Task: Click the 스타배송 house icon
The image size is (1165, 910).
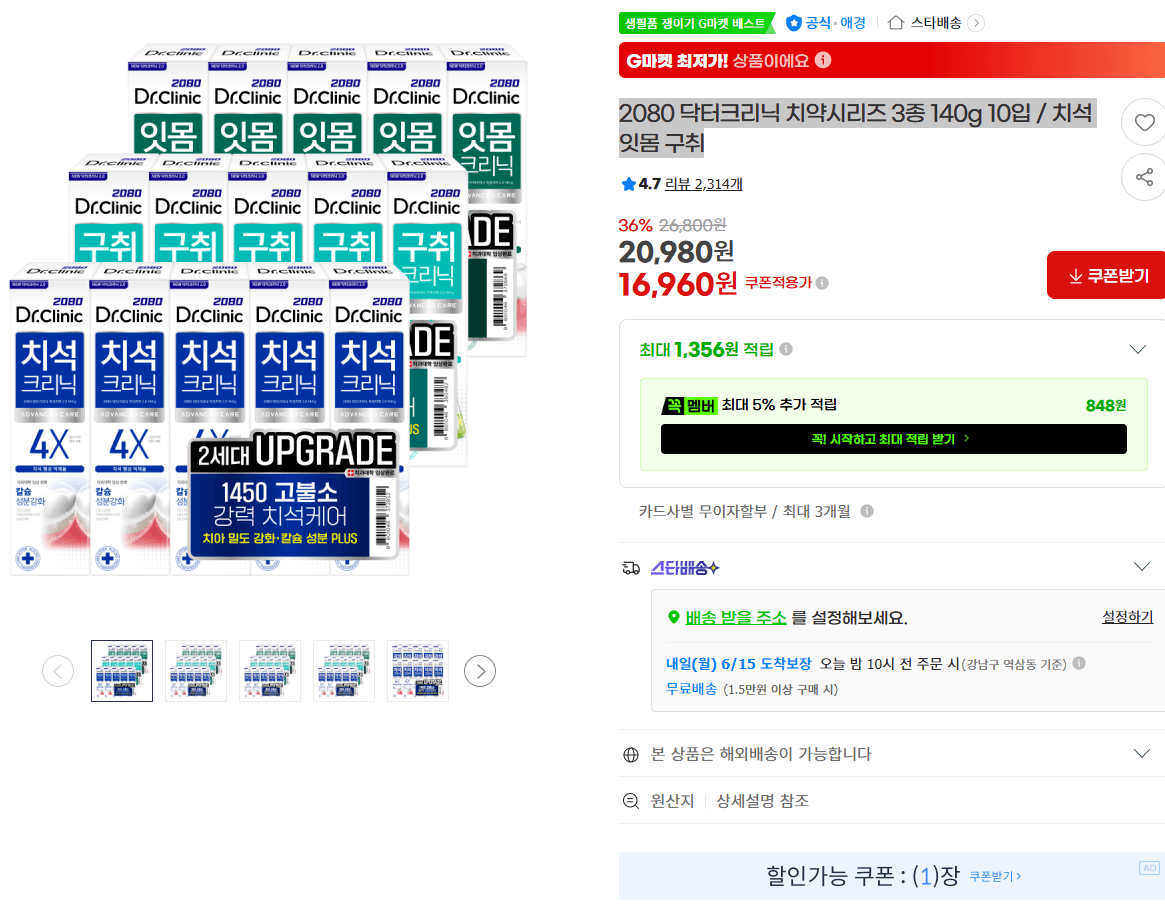Action: pyautogui.click(x=896, y=23)
